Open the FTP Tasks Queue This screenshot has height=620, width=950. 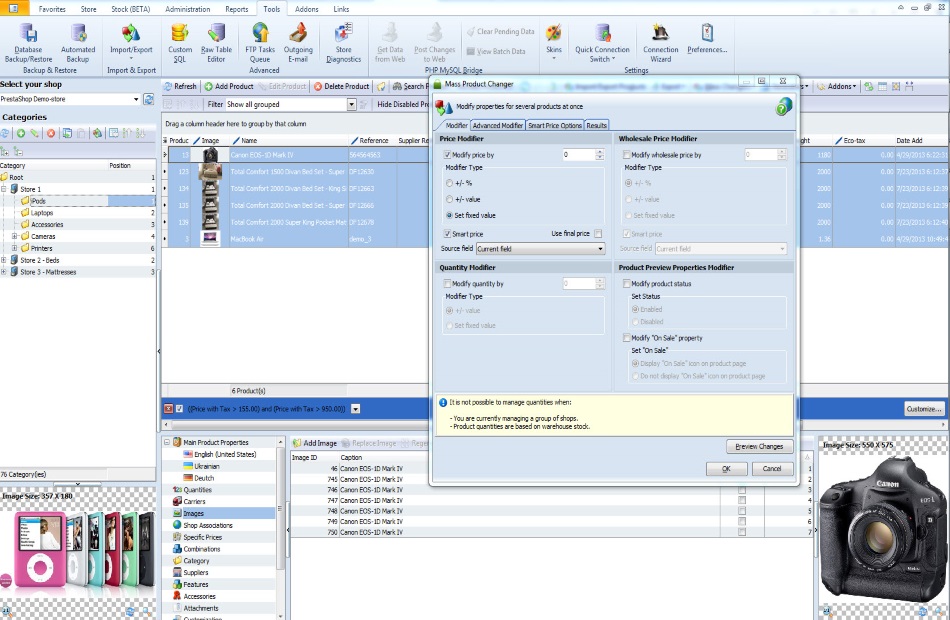click(260, 42)
